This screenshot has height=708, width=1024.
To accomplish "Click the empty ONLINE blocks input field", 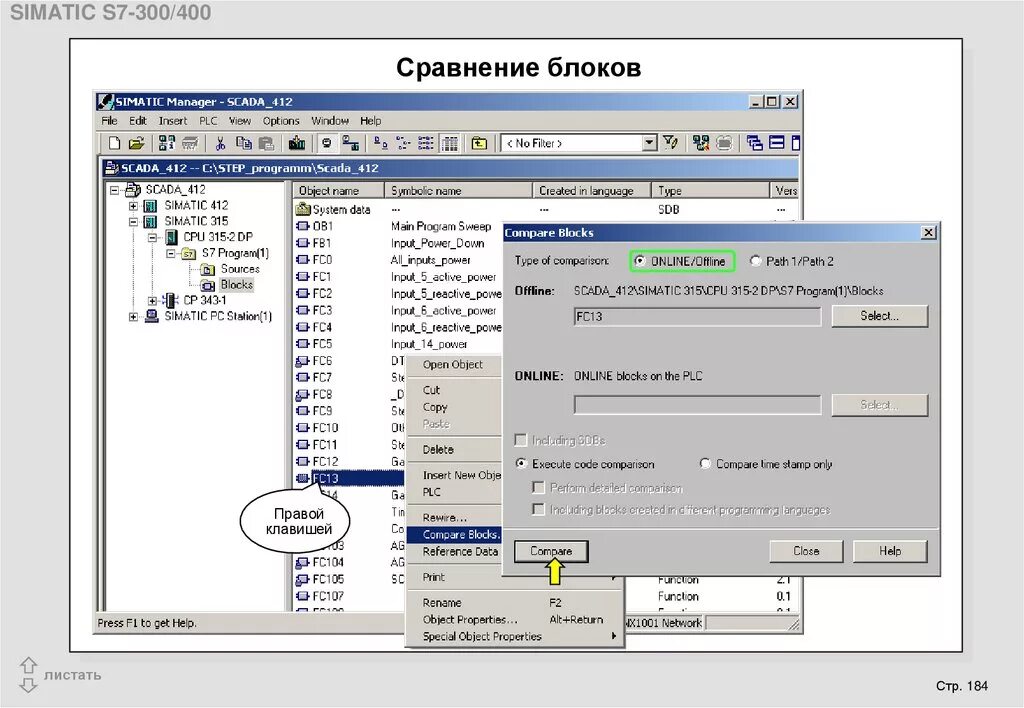I will [x=697, y=405].
